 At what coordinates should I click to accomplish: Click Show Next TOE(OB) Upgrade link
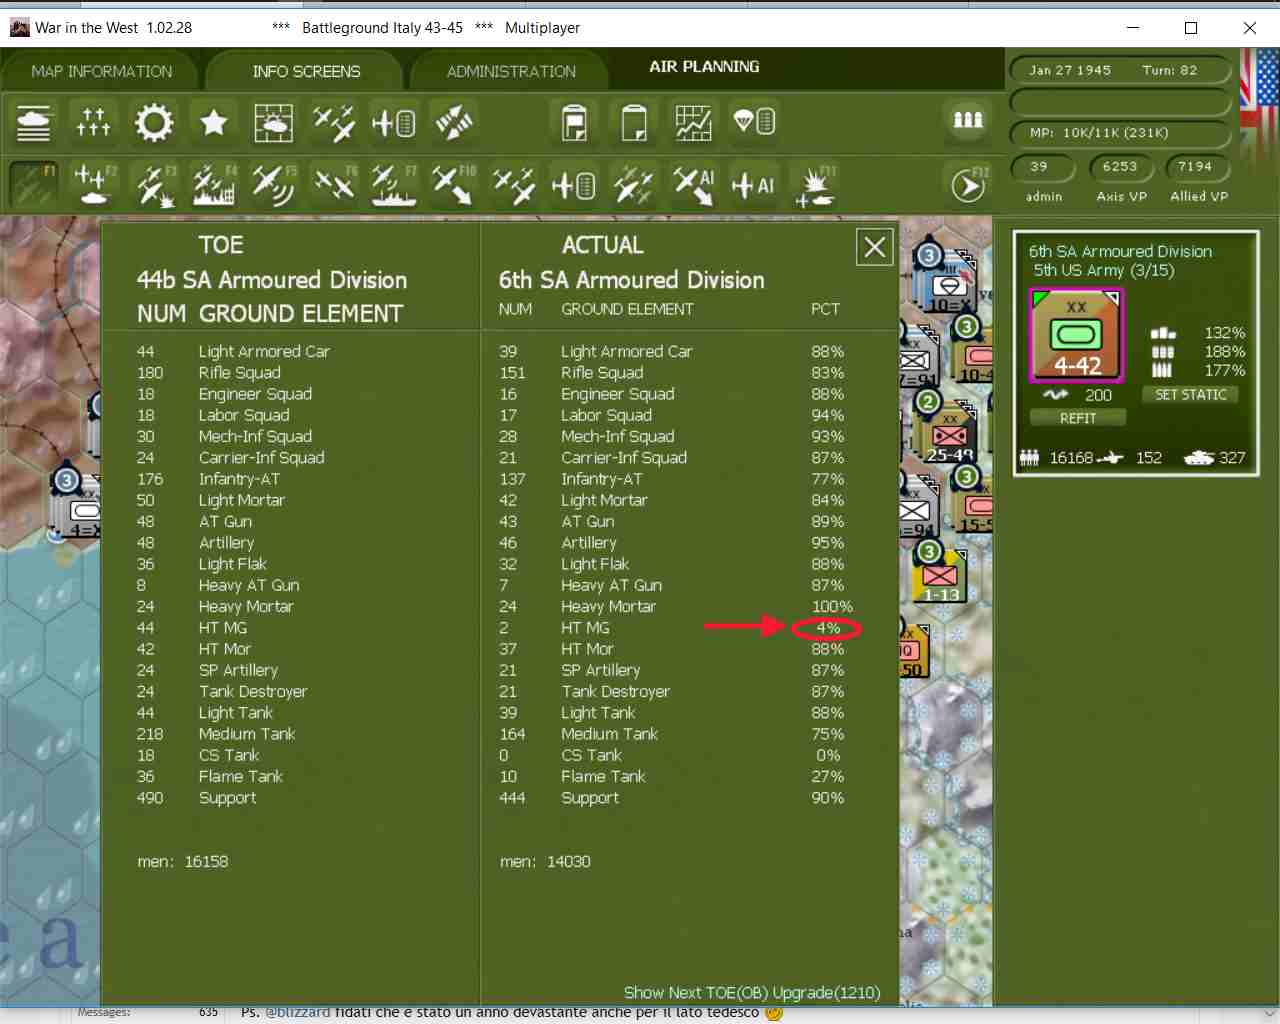pos(752,992)
